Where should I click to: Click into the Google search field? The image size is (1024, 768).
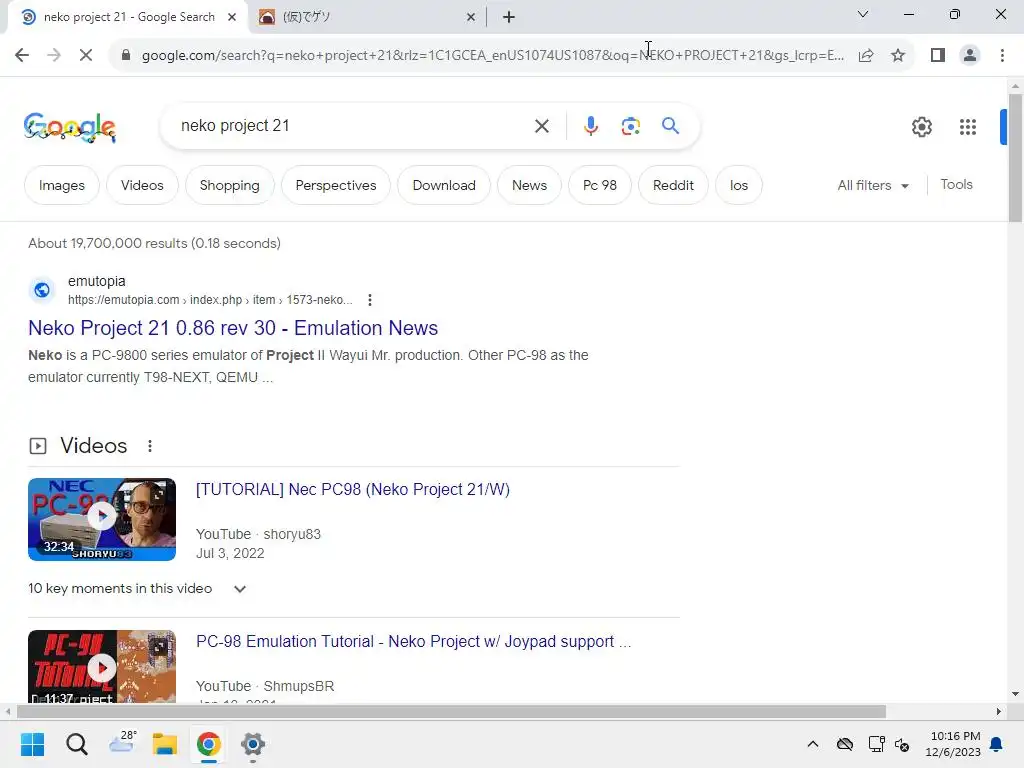(x=353, y=125)
